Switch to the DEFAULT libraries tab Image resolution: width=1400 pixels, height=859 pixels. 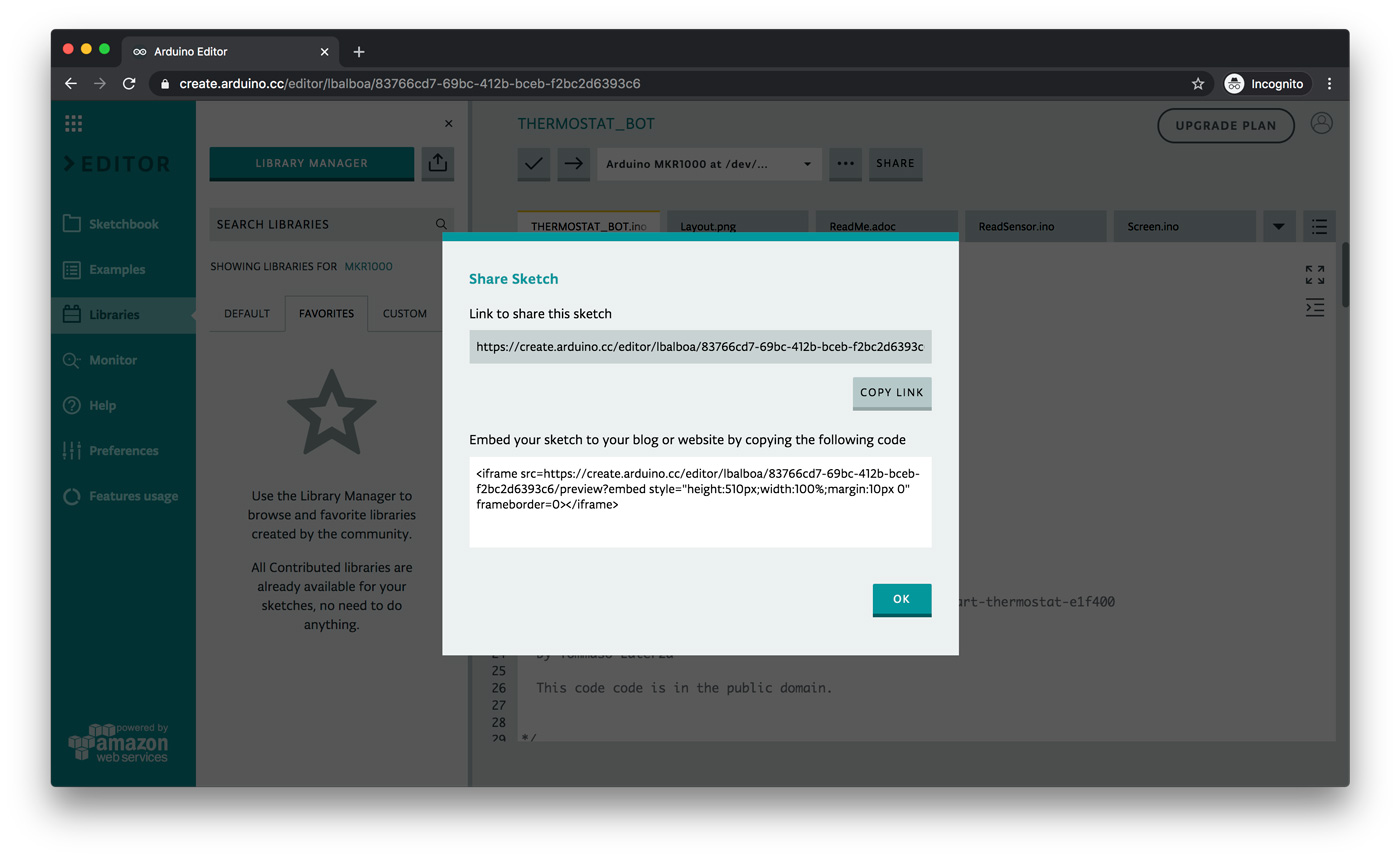[x=247, y=314]
